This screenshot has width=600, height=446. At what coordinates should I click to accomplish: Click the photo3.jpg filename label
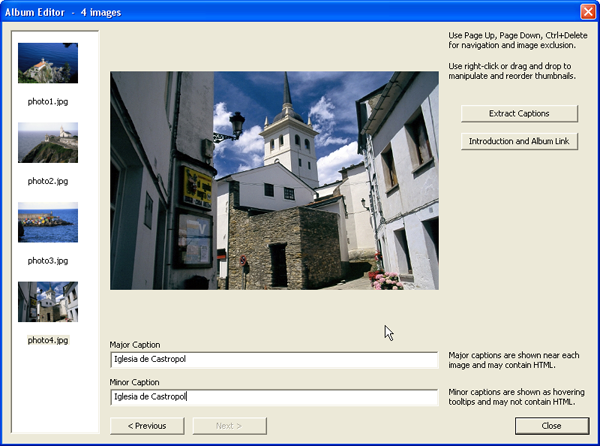coord(48,260)
